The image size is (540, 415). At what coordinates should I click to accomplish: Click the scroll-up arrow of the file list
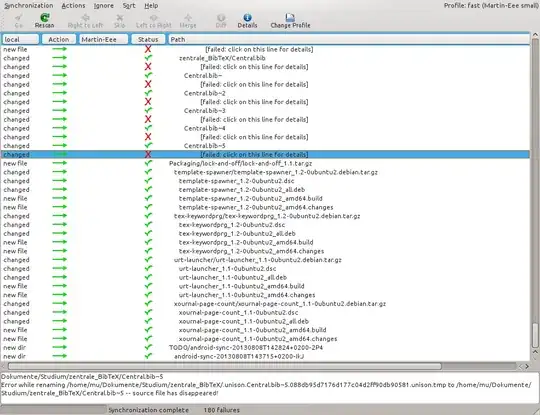coord(535,35)
